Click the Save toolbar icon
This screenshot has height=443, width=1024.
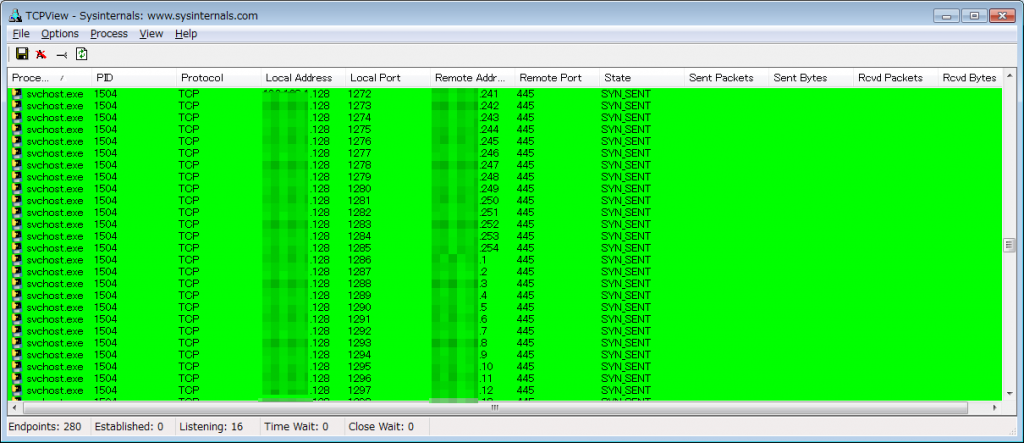click(x=22, y=54)
